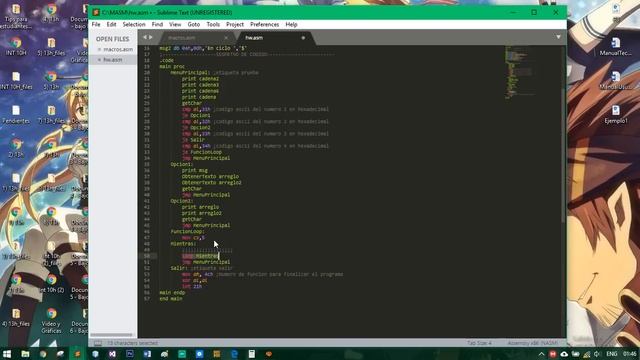Open the Tools menu
The height and width of the screenshot is (360, 640).
tap(213, 24)
